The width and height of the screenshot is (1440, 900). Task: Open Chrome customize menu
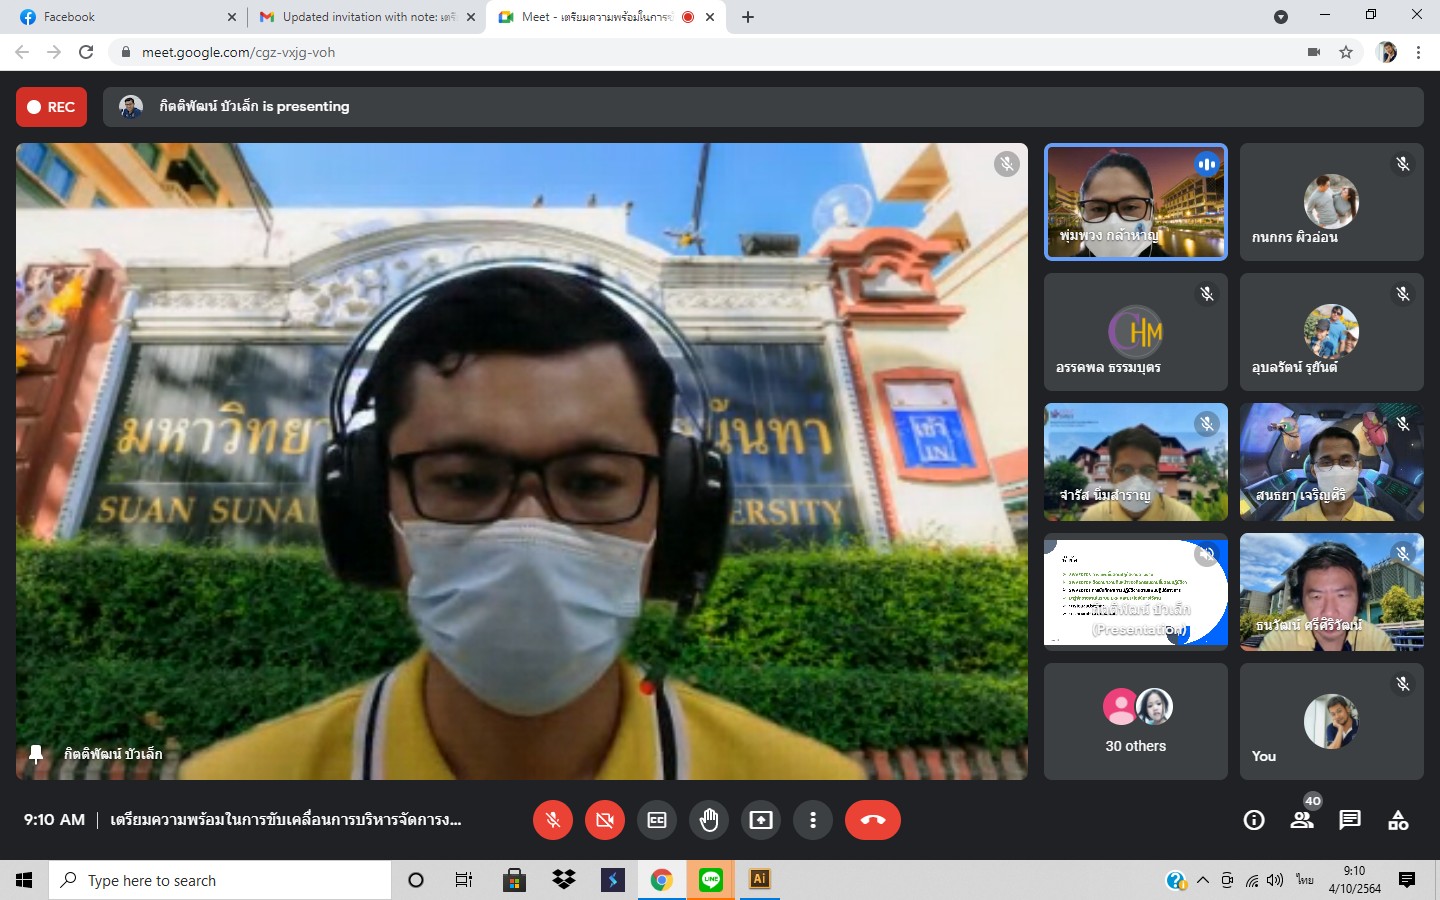[x=1418, y=52]
